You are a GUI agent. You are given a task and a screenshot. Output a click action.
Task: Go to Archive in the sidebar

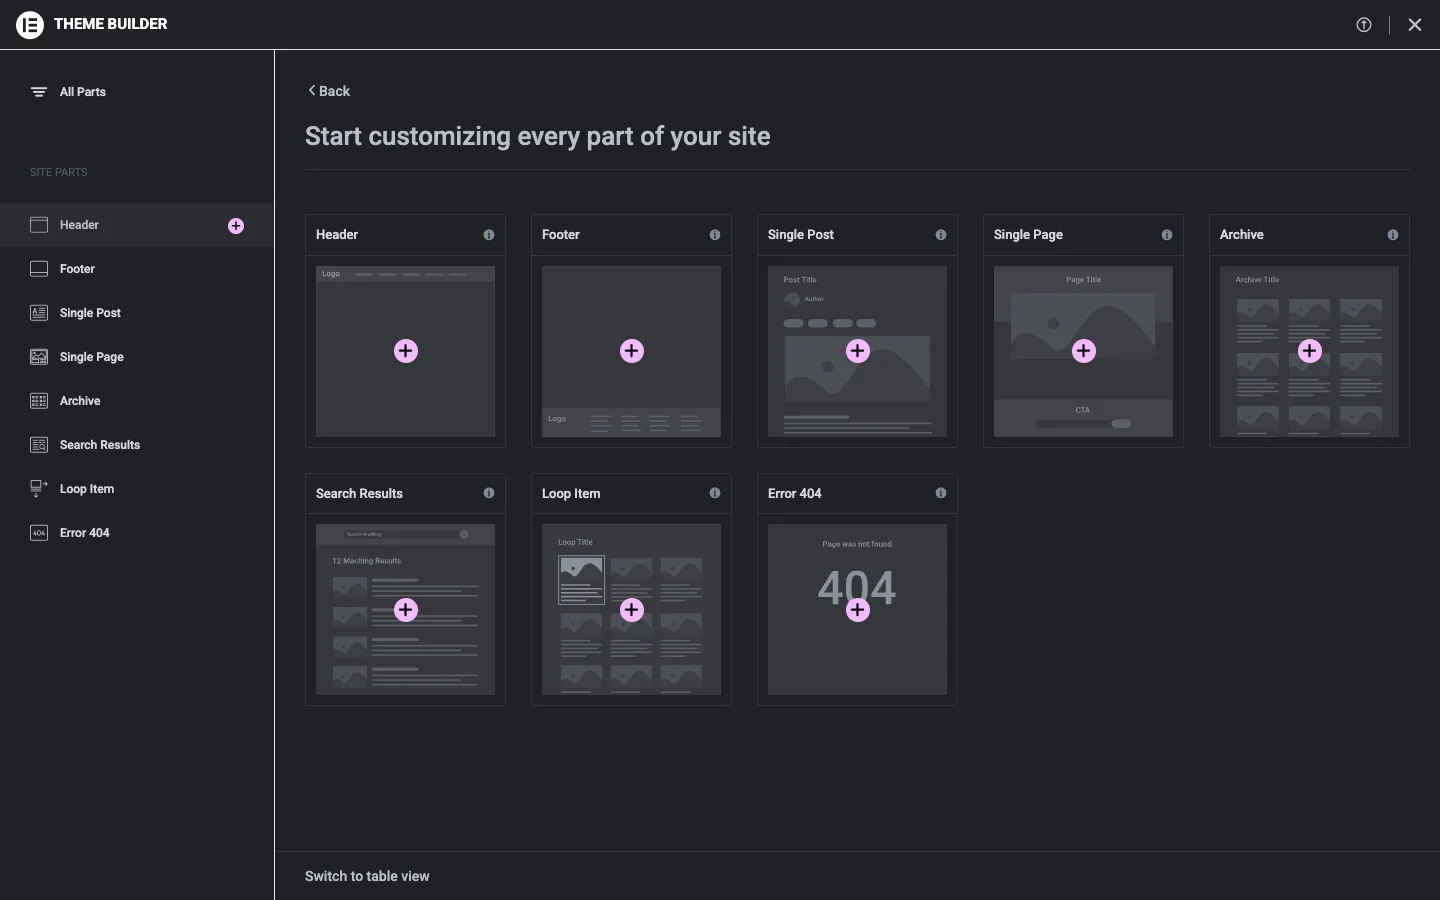tap(137, 401)
